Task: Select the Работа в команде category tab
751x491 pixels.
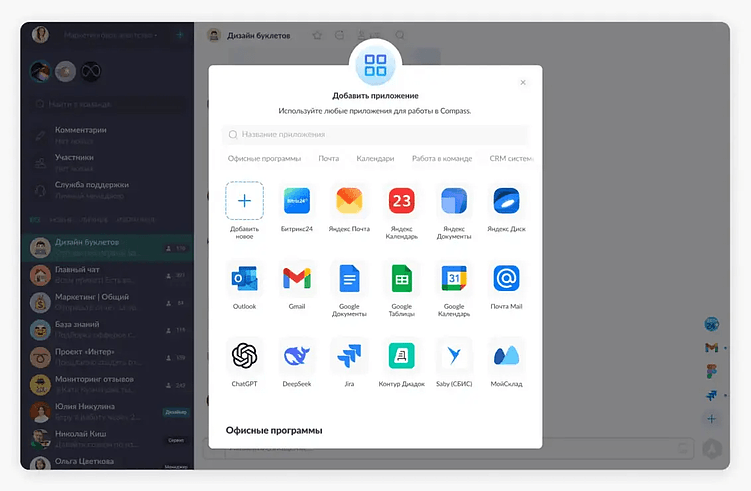Action: tap(442, 159)
